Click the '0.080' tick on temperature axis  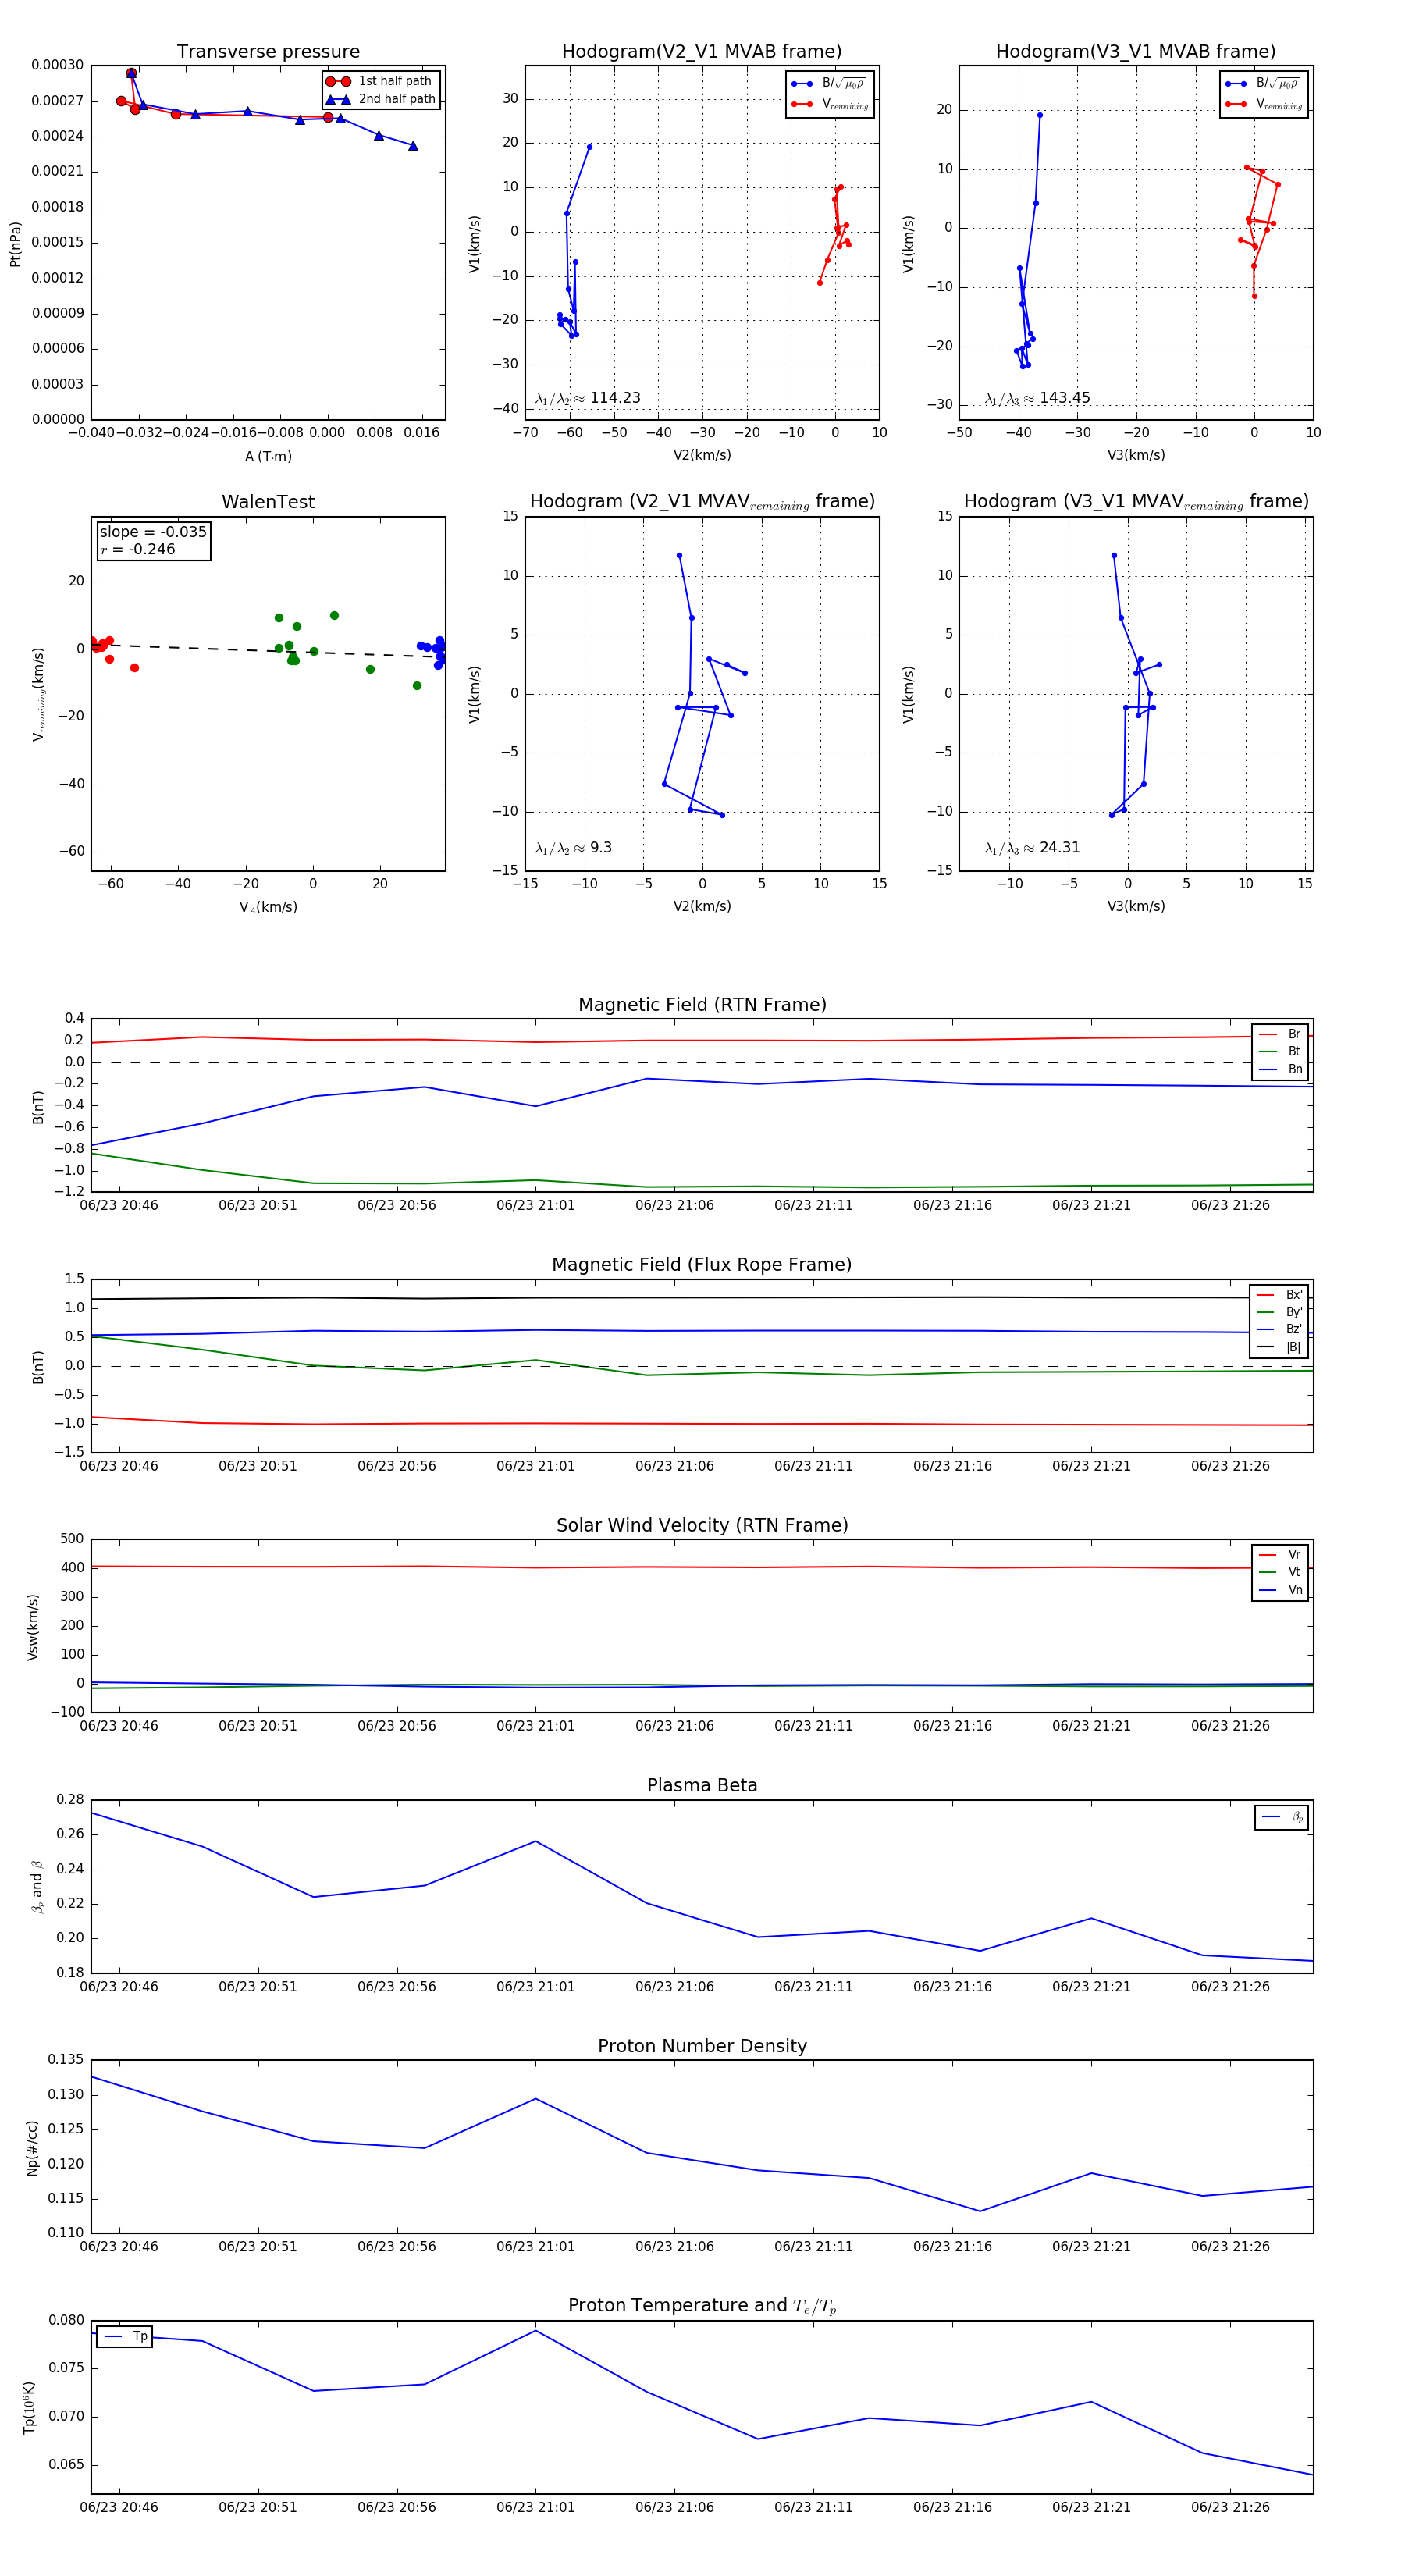[x=67, y=2321]
